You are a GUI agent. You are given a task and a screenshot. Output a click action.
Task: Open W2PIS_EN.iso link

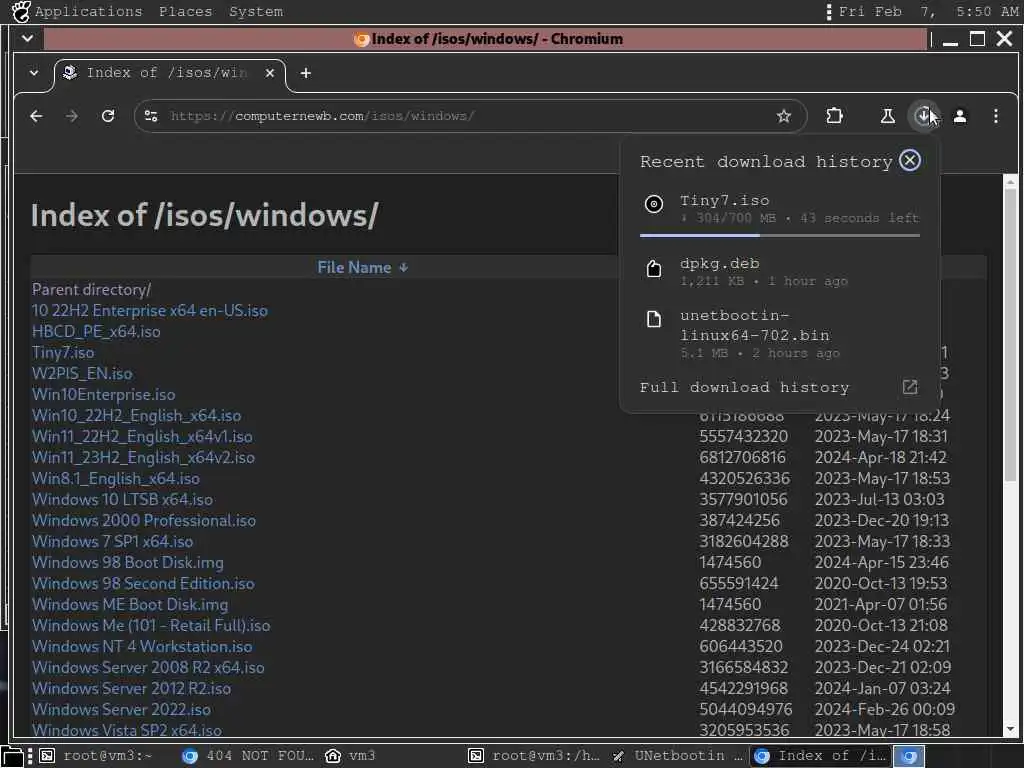[x=82, y=373]
